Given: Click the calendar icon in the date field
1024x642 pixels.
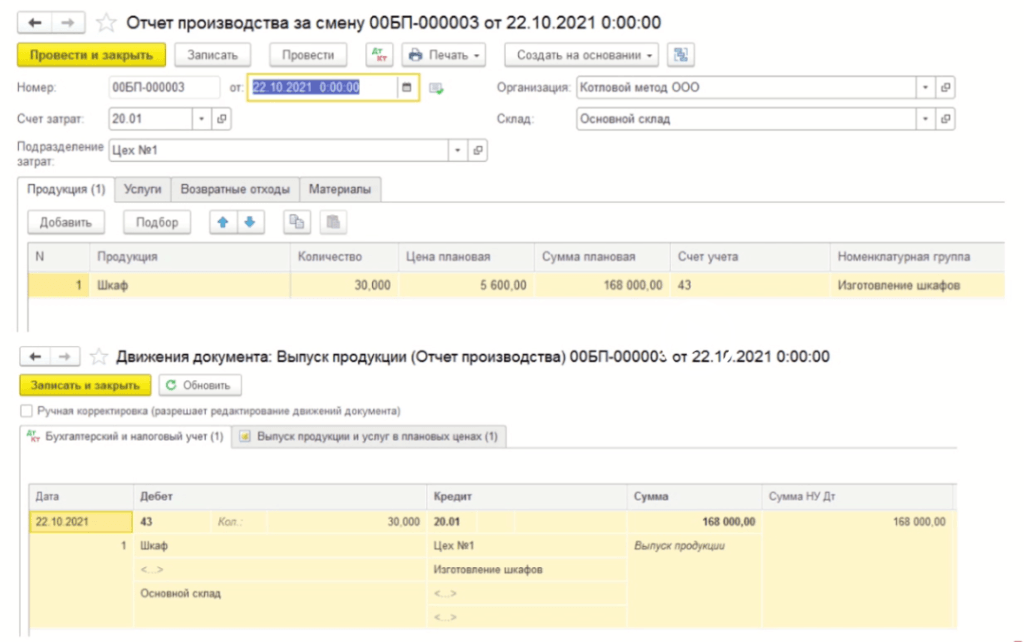Looking at the screenshot, I should click(406, 88).
